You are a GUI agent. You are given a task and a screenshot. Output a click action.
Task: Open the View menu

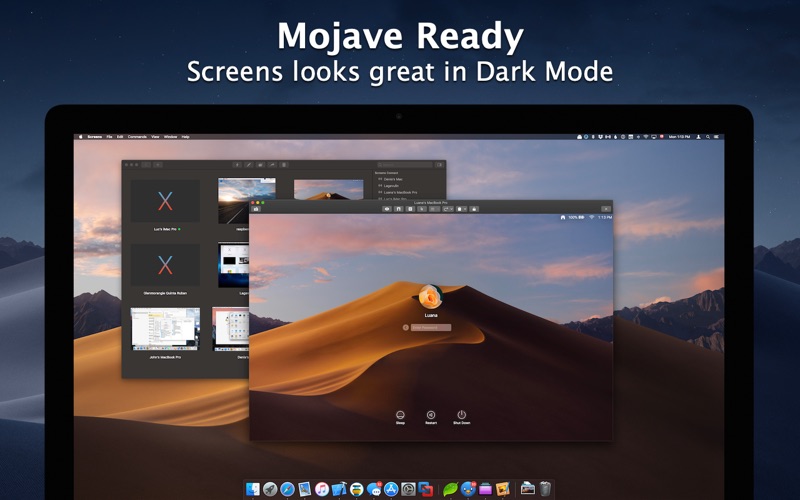coord(155,137)
